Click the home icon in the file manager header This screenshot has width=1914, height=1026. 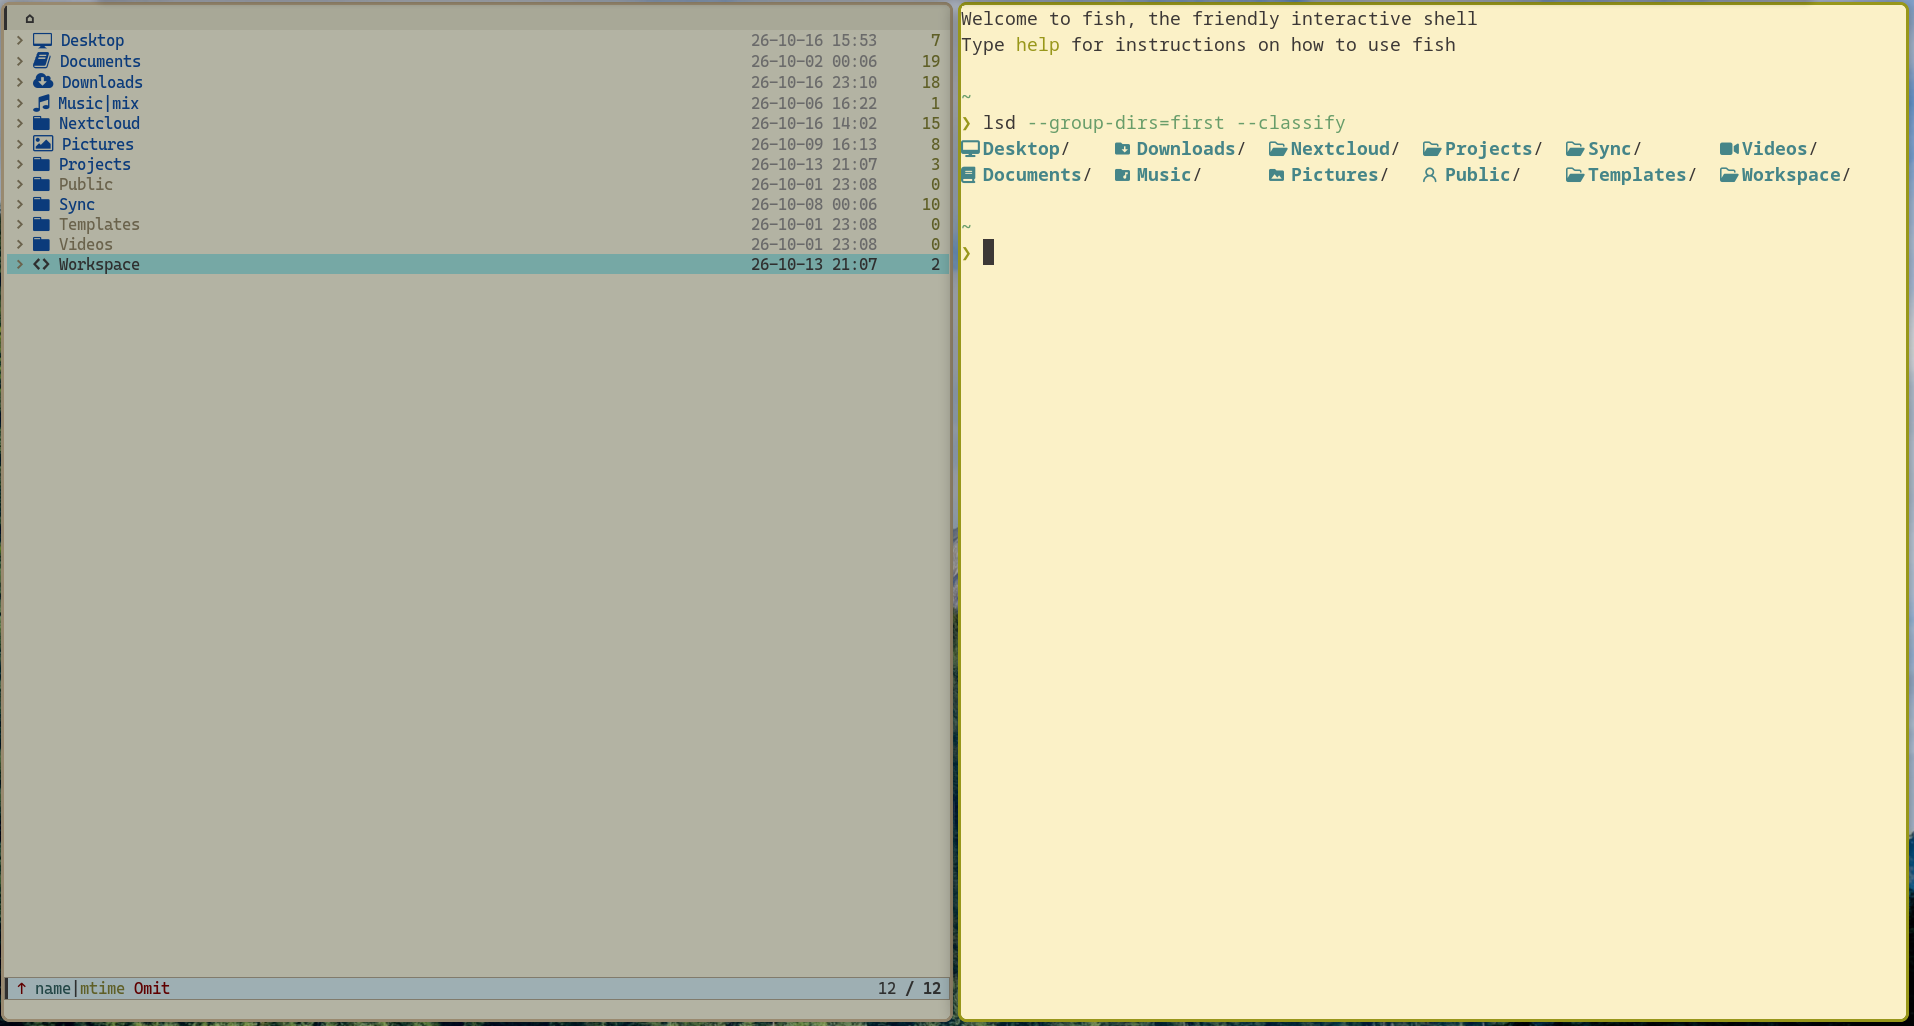point(30,18)
